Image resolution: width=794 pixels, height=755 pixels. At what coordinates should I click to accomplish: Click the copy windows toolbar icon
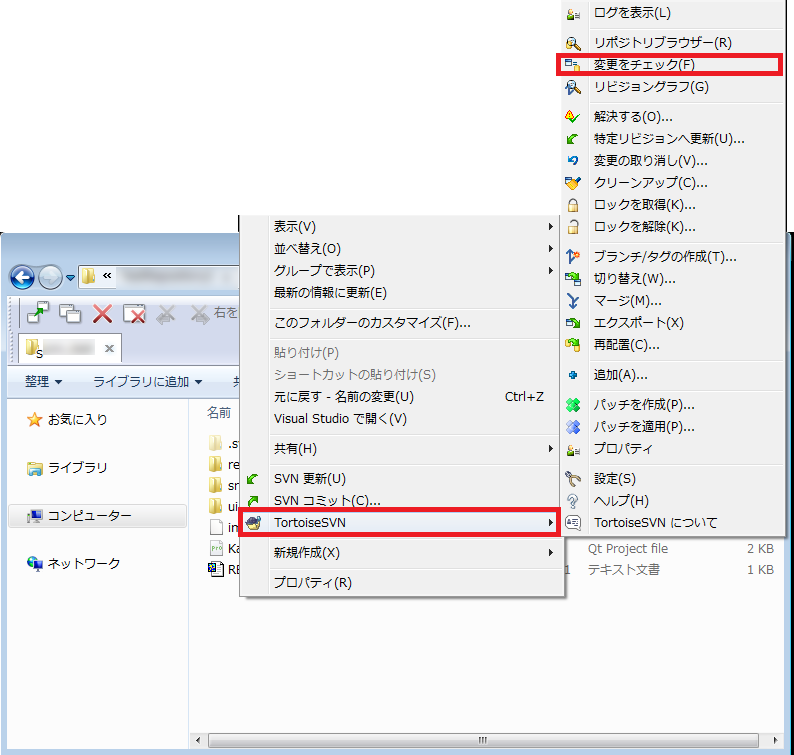(x=70, y=314)
